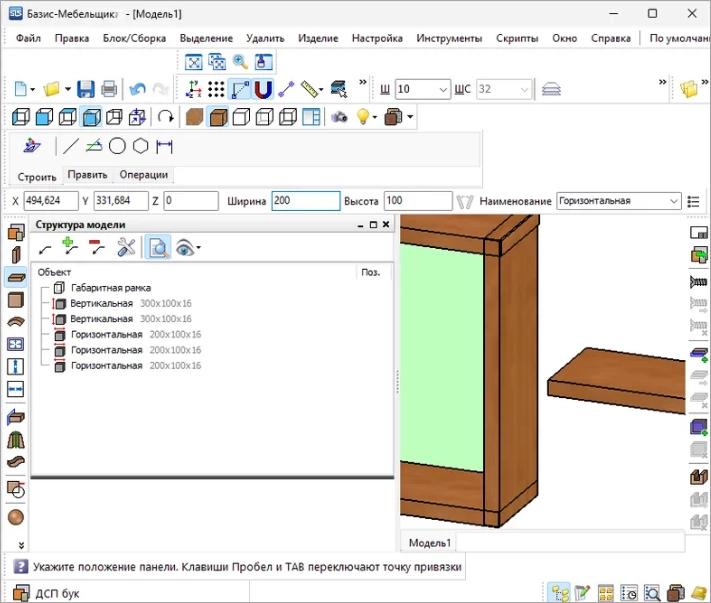This screenshot has height=603, width=711.
Task: Select the Модель1 document tab
Action: 429,542
